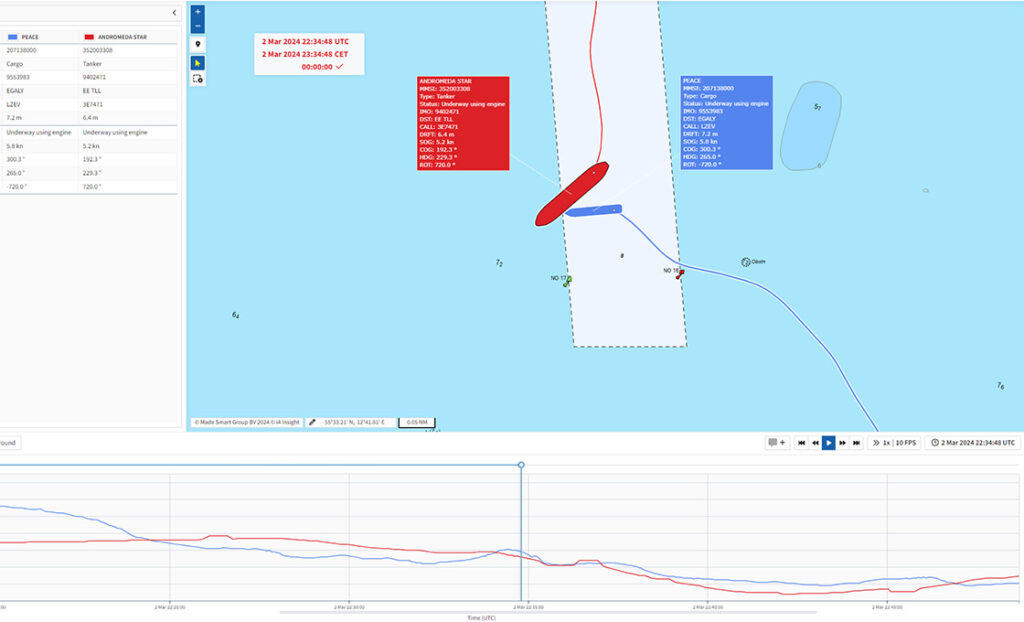
Task: Click the cursor coordinates readout on map
Action: pos(354,423)
